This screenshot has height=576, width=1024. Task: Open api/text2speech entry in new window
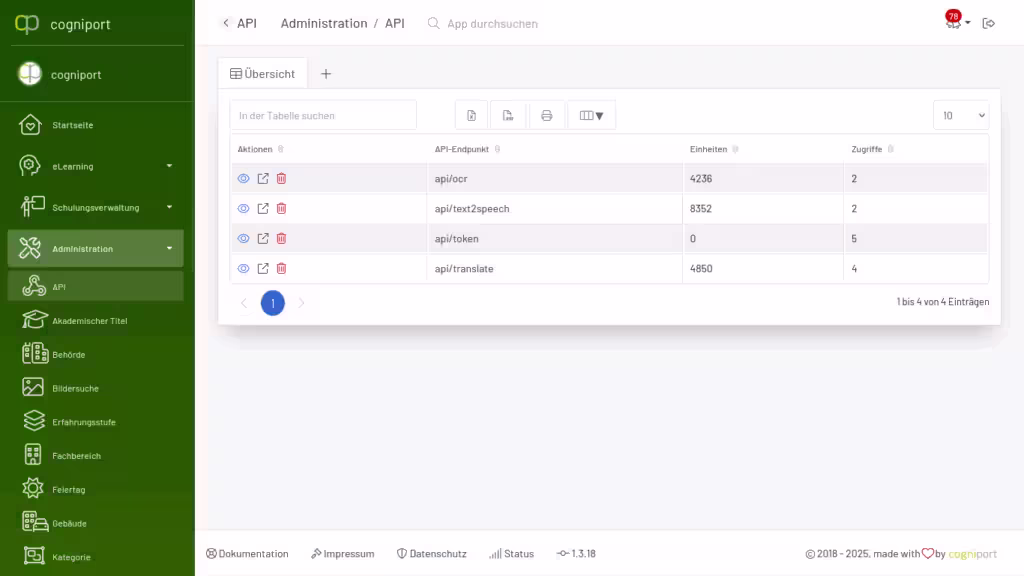[x=263, y=209]
